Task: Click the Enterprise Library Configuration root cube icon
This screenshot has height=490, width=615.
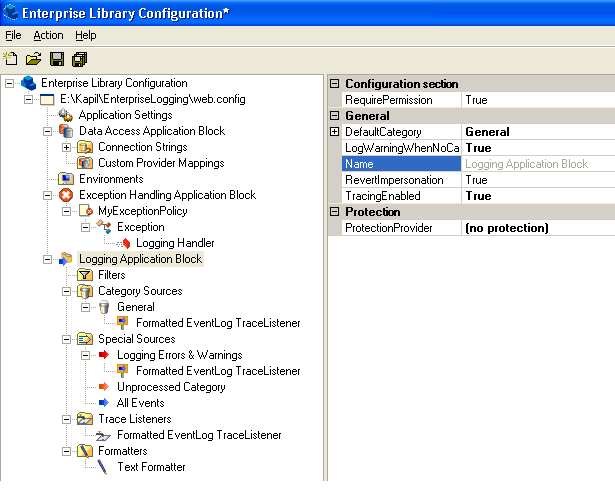Action: (x=29, y=83)
